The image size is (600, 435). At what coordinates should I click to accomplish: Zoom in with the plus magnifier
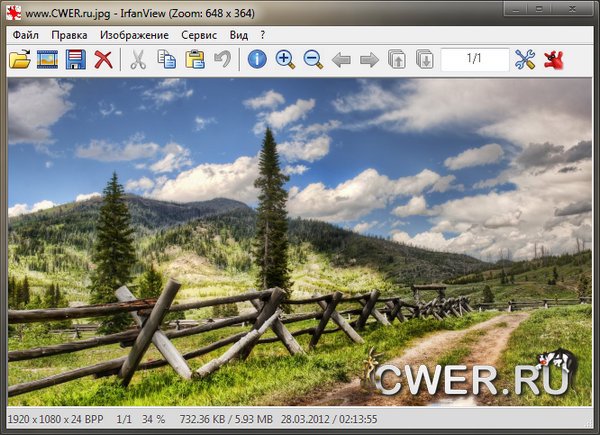(285, 59)
